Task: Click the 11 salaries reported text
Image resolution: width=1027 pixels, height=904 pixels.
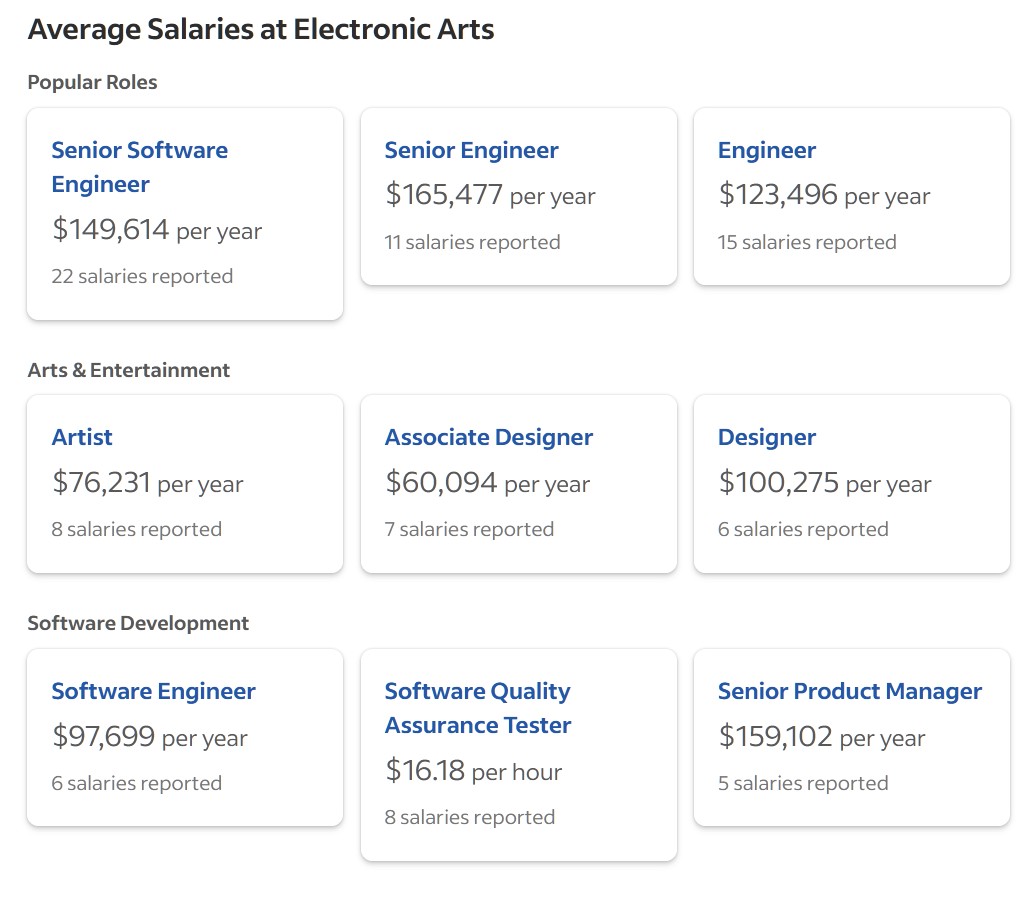Action: (x=472, y=242)
